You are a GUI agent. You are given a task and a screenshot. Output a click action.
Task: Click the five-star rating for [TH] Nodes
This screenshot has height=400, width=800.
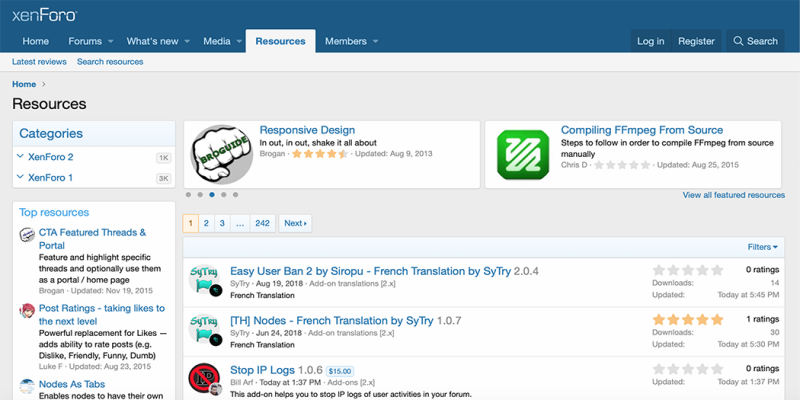click(x=688, y=320)
